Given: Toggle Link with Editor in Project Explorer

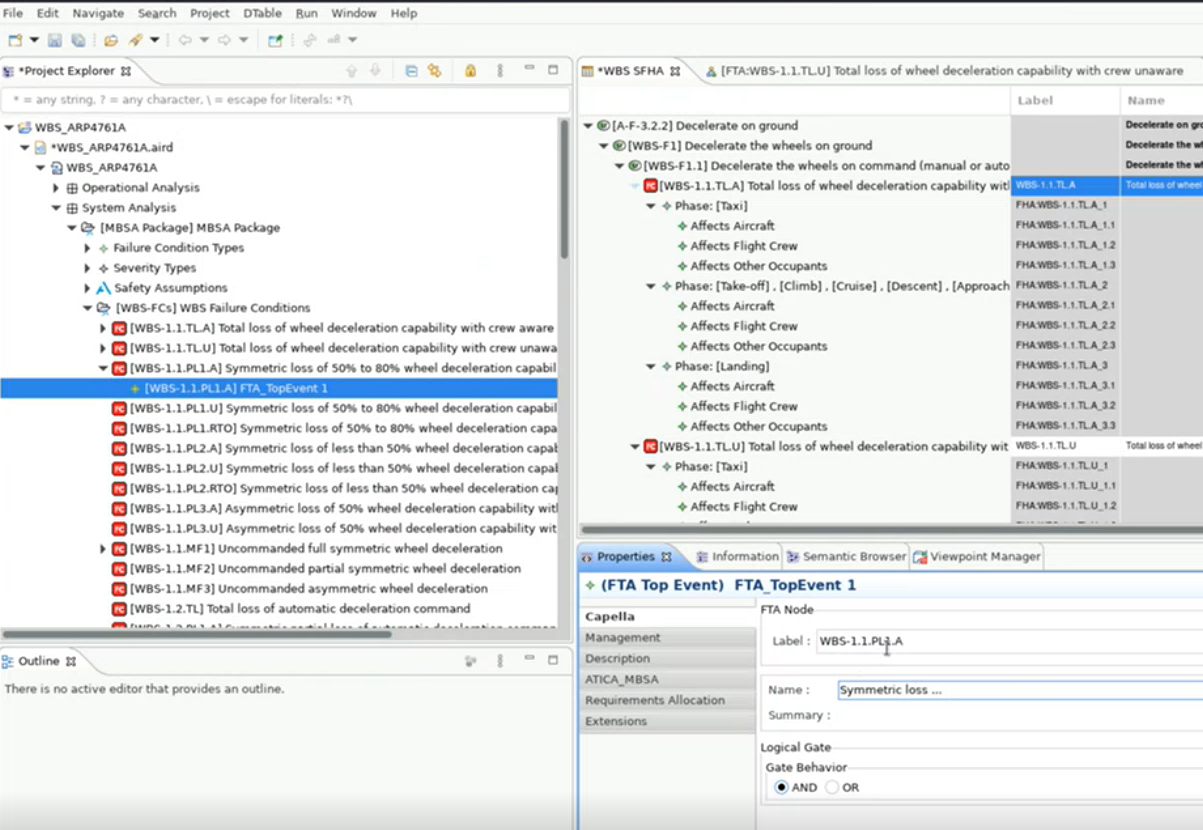Looking at the screenshot, I should (x=434, y=71).
